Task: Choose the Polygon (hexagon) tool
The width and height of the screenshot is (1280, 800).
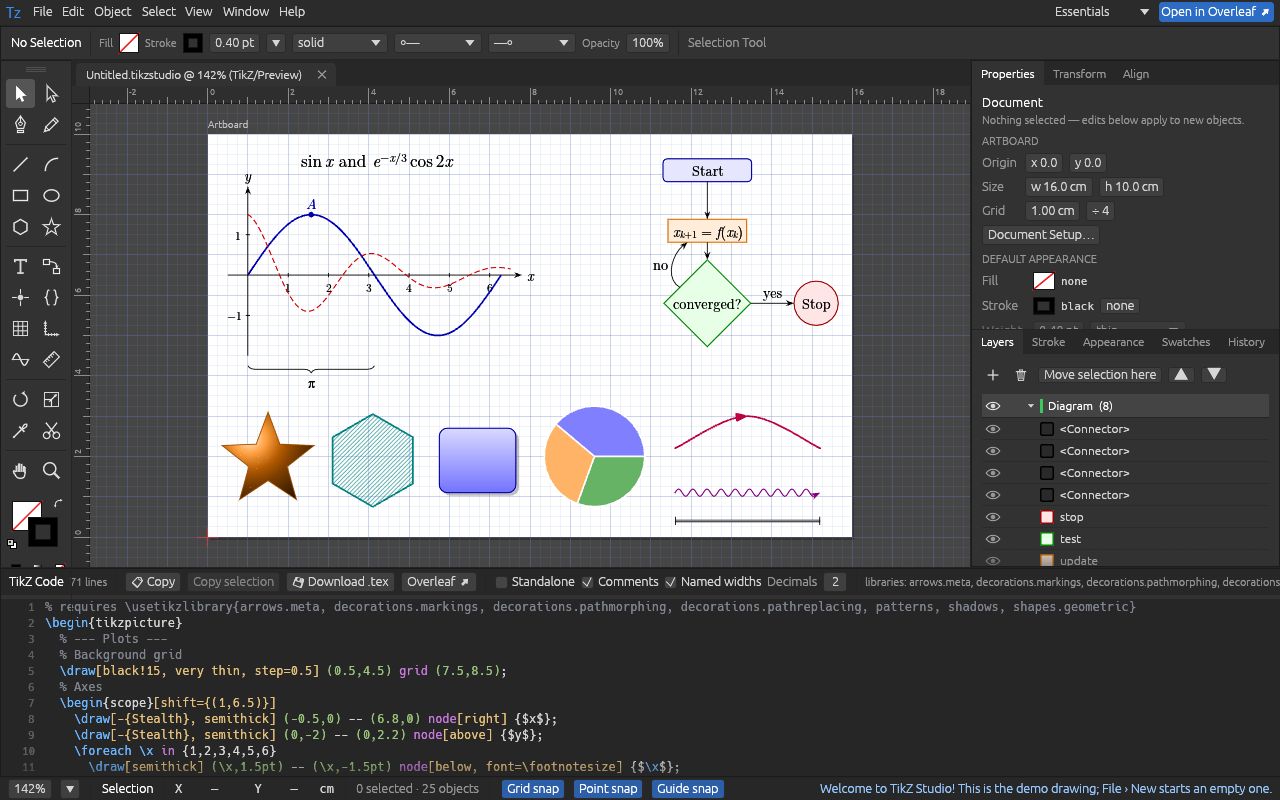Action: tap(20, 227)
